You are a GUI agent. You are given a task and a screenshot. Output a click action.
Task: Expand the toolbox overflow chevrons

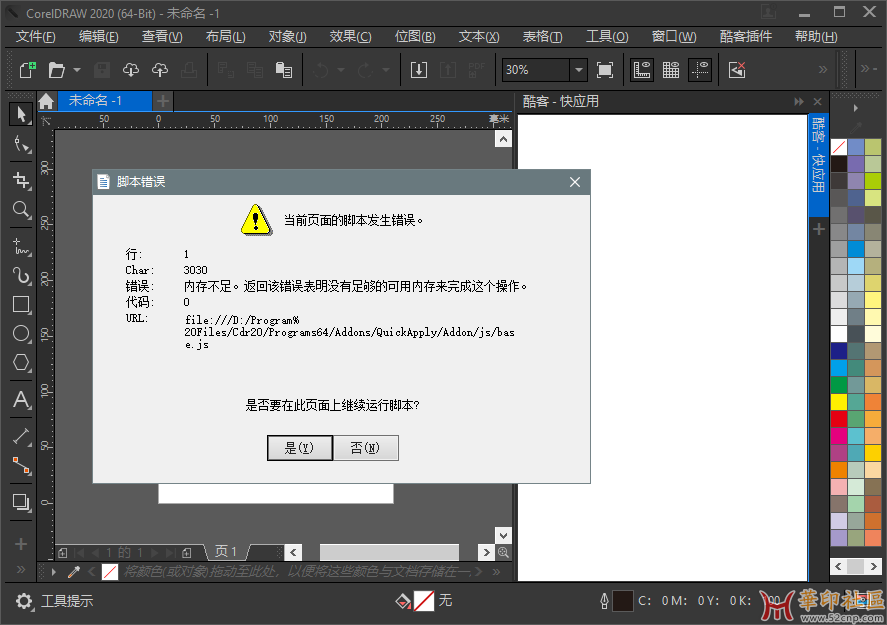21,569
